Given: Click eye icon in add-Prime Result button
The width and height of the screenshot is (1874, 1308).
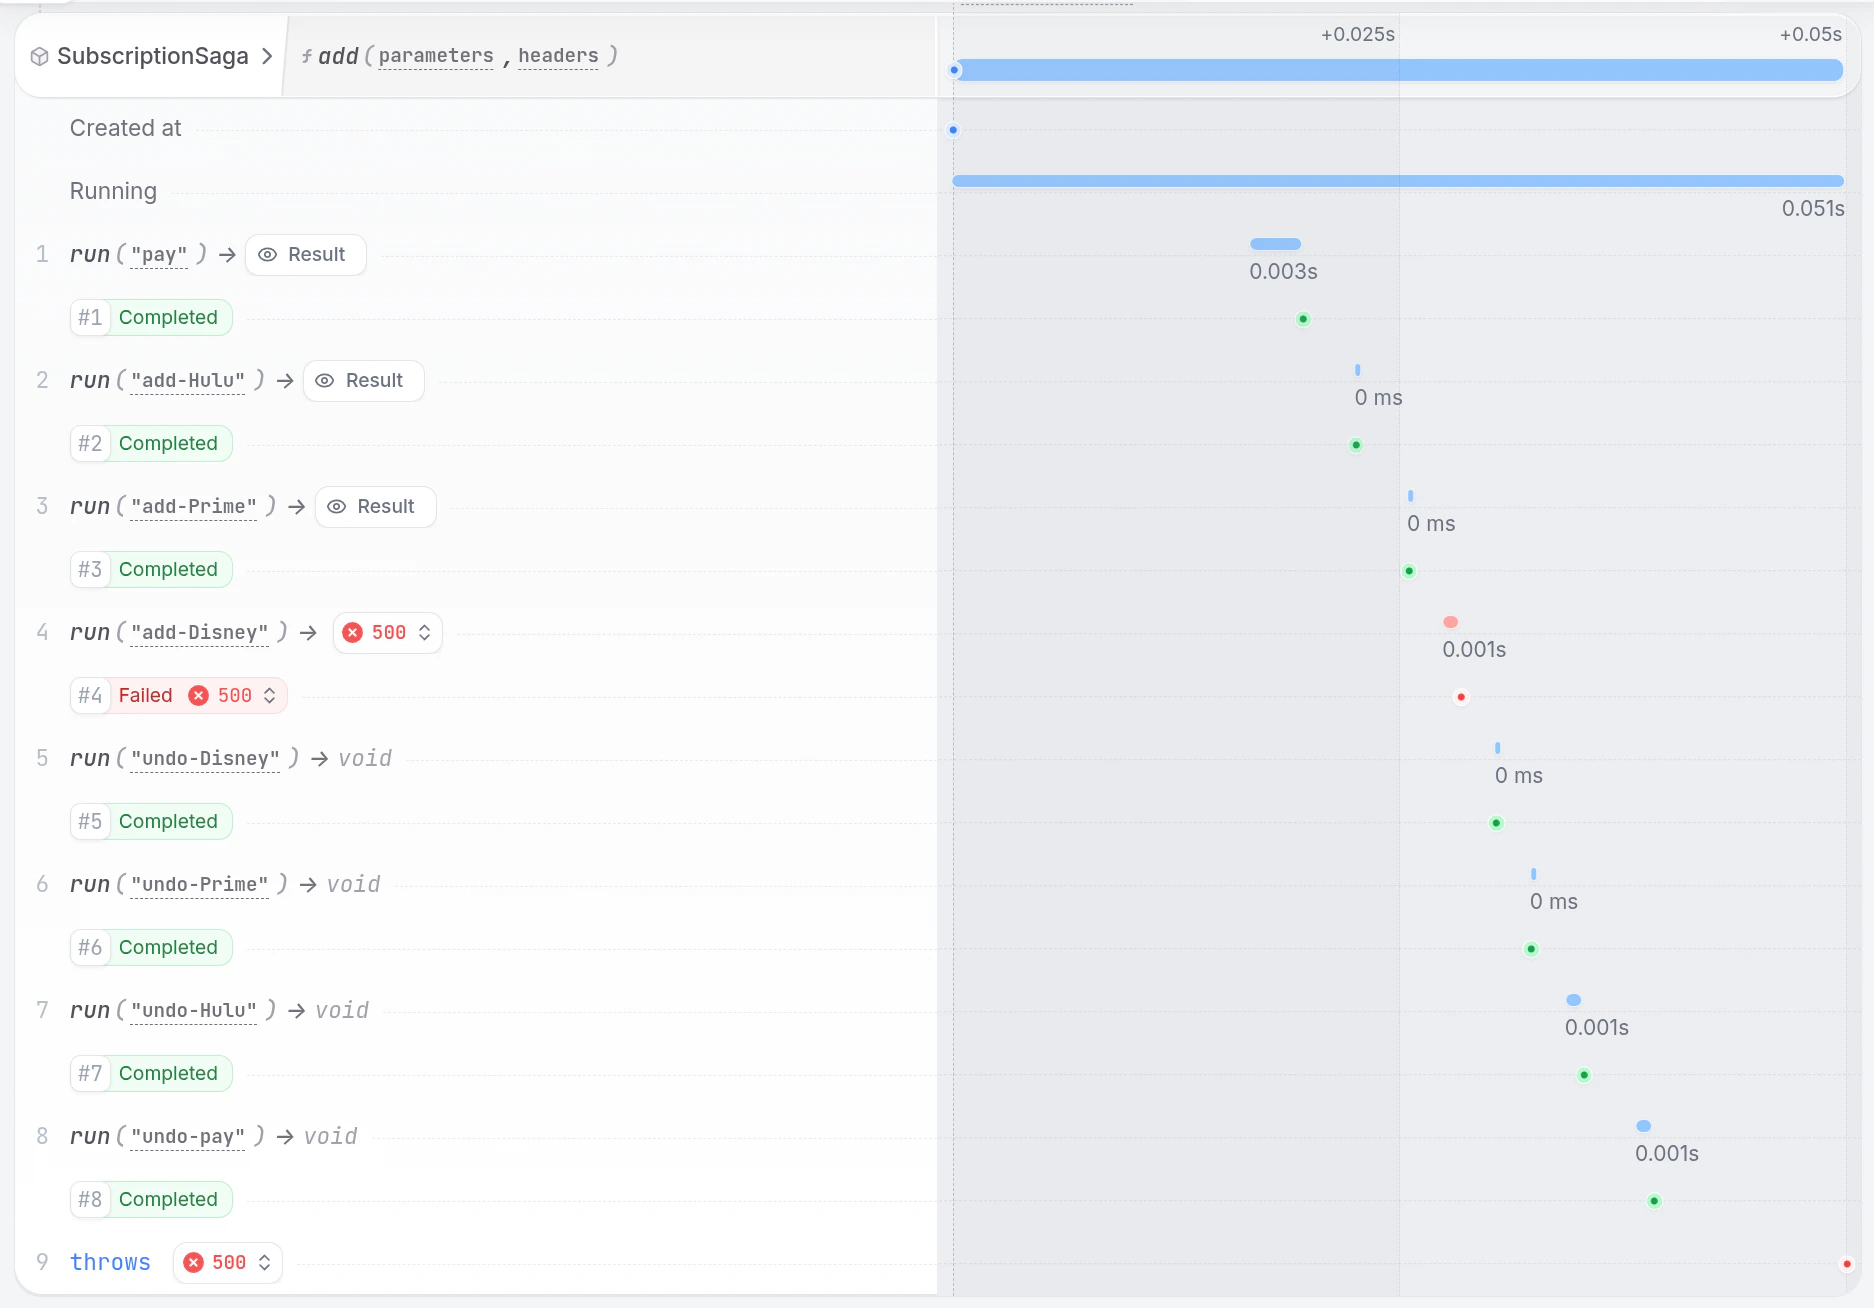Looking at the screenshot, I should point(337,507).
